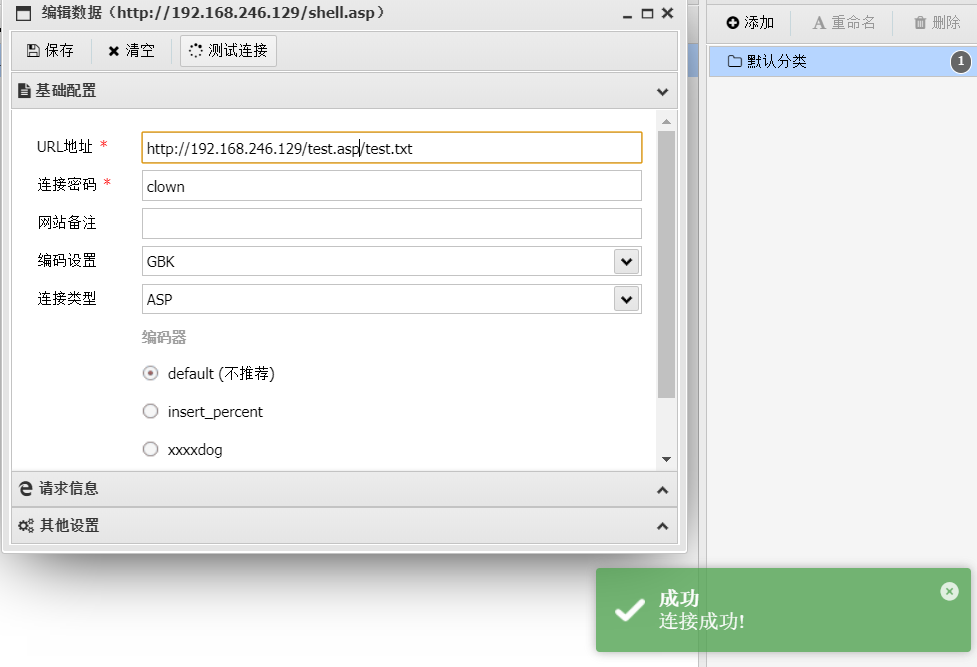This screenshot has width=977, height=667.
Task: Maximize the 编辑数据 dialog
Action: coord(647,13)
